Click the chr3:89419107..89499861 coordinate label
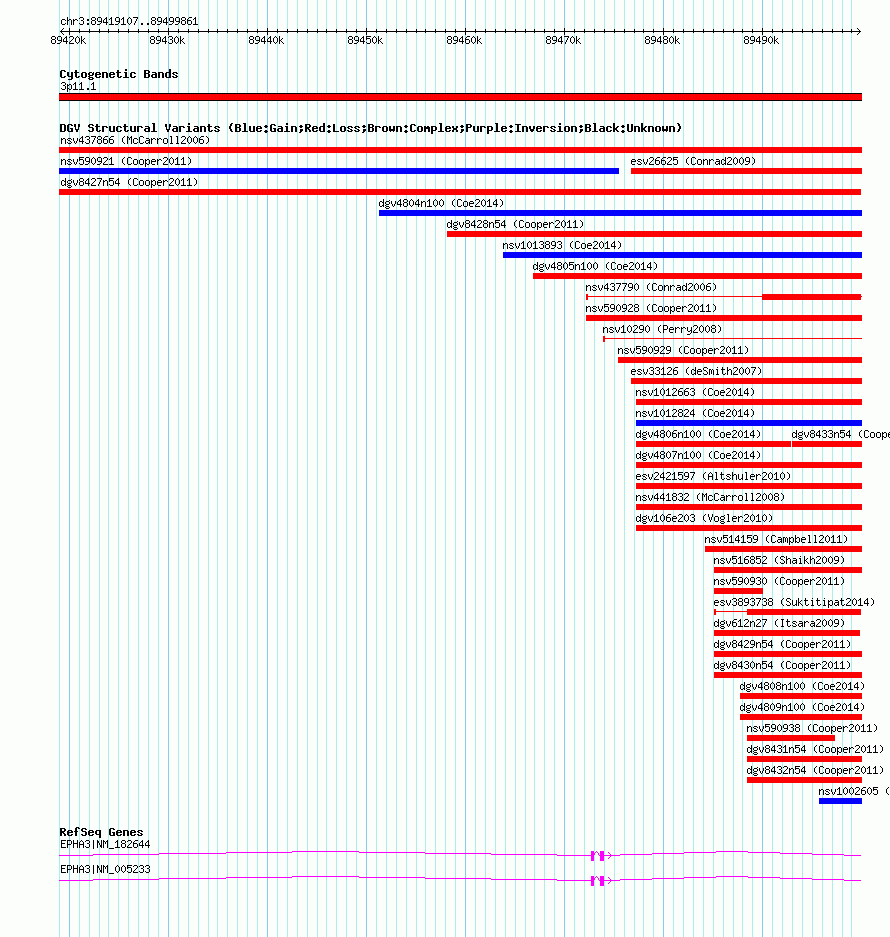 129,21
